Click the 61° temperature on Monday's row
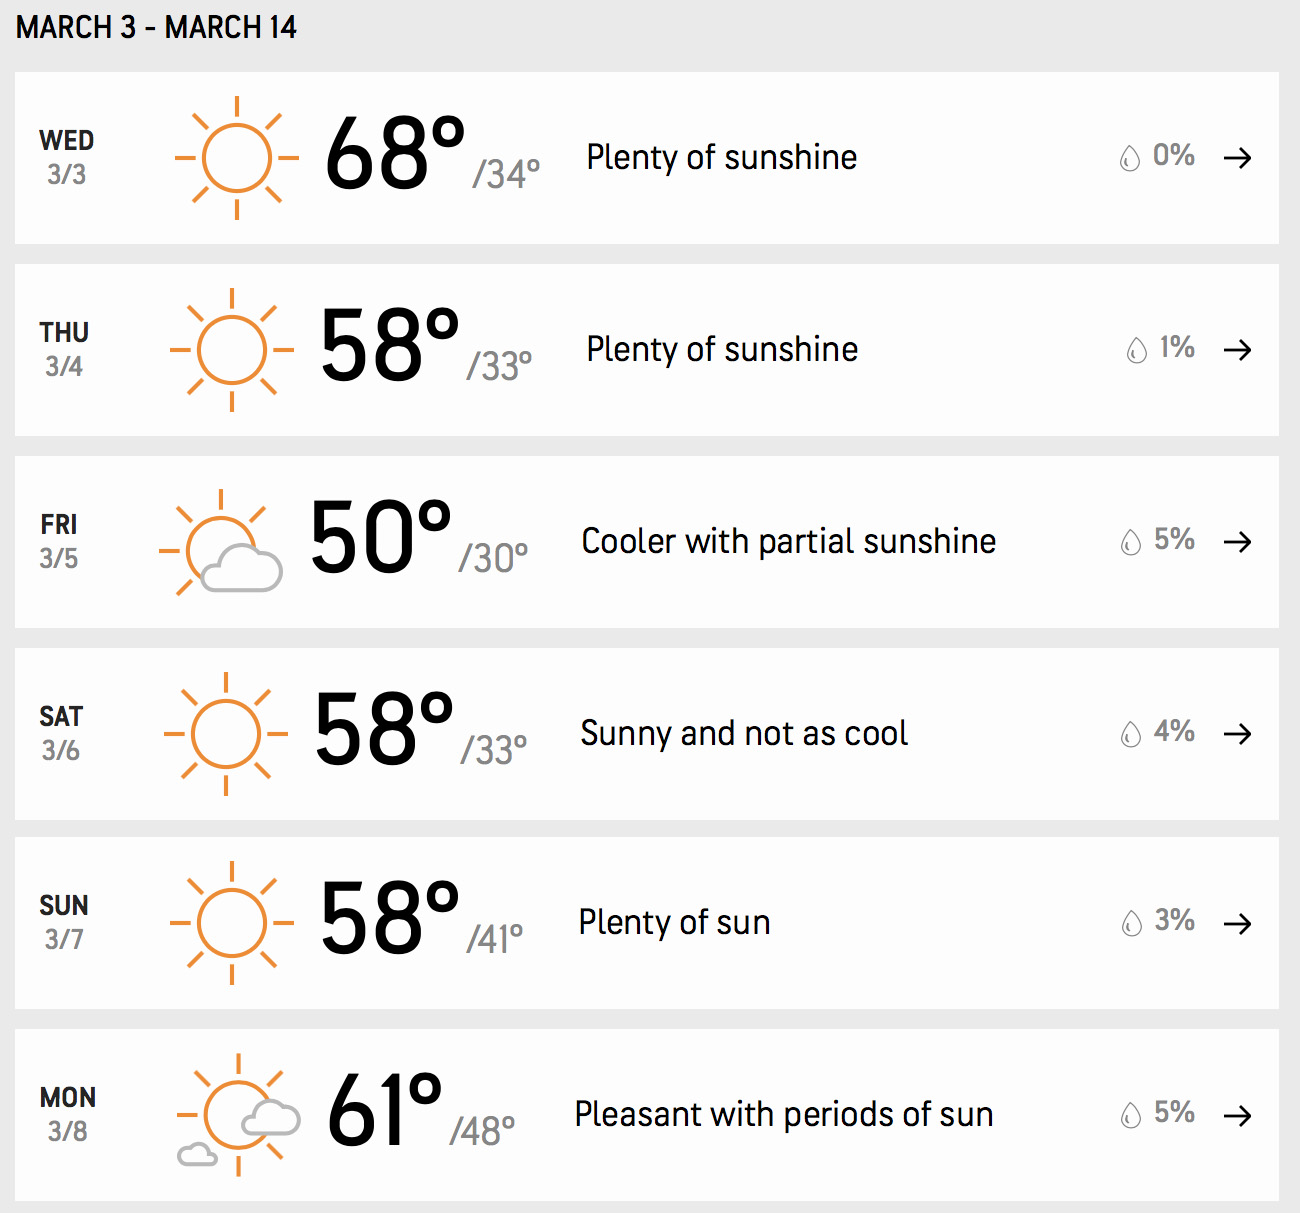1300x1213 pixels. pyautogui.click(x=385, y=1109)
